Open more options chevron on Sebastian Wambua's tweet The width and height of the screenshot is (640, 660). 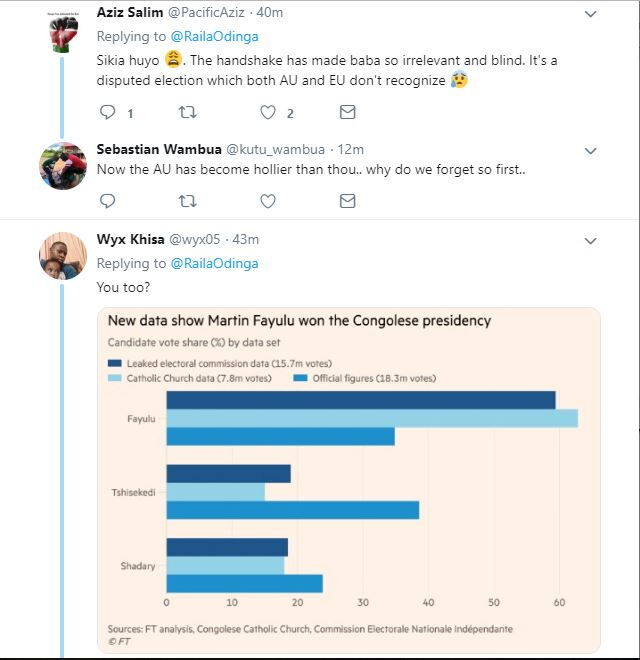point(591,151)
